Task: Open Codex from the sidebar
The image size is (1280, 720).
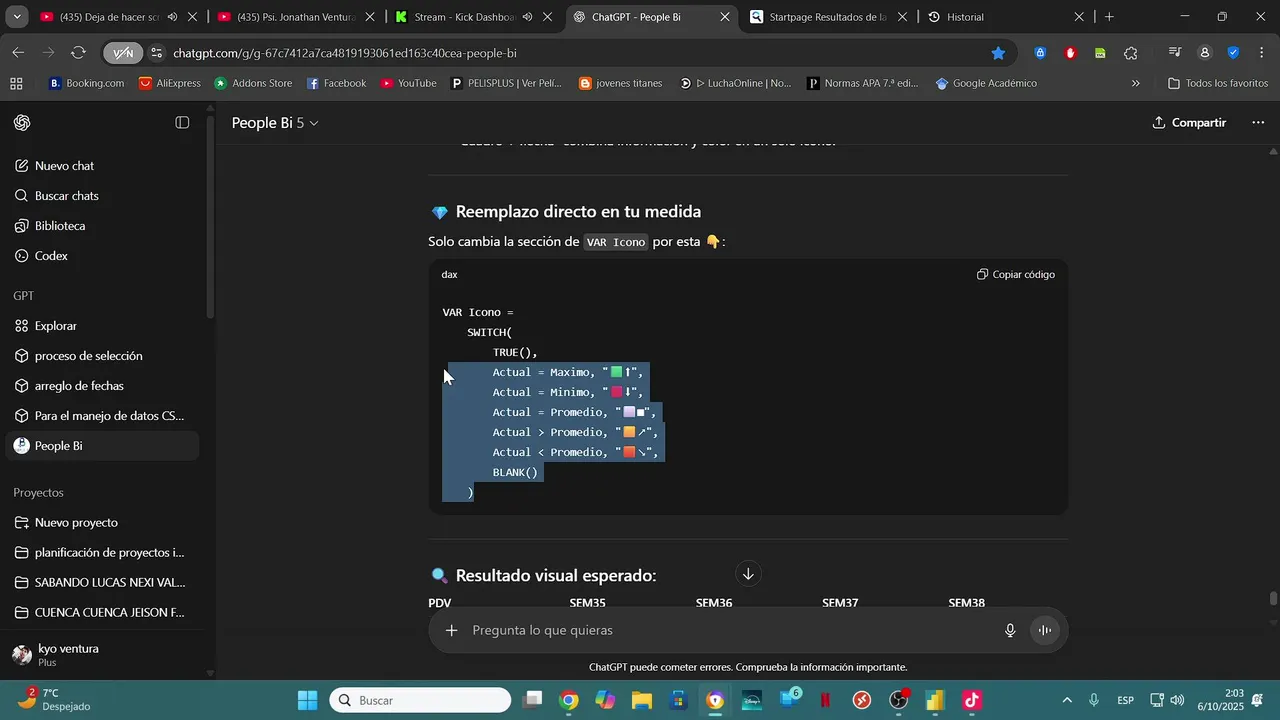Action: click(x=51, y=256)
